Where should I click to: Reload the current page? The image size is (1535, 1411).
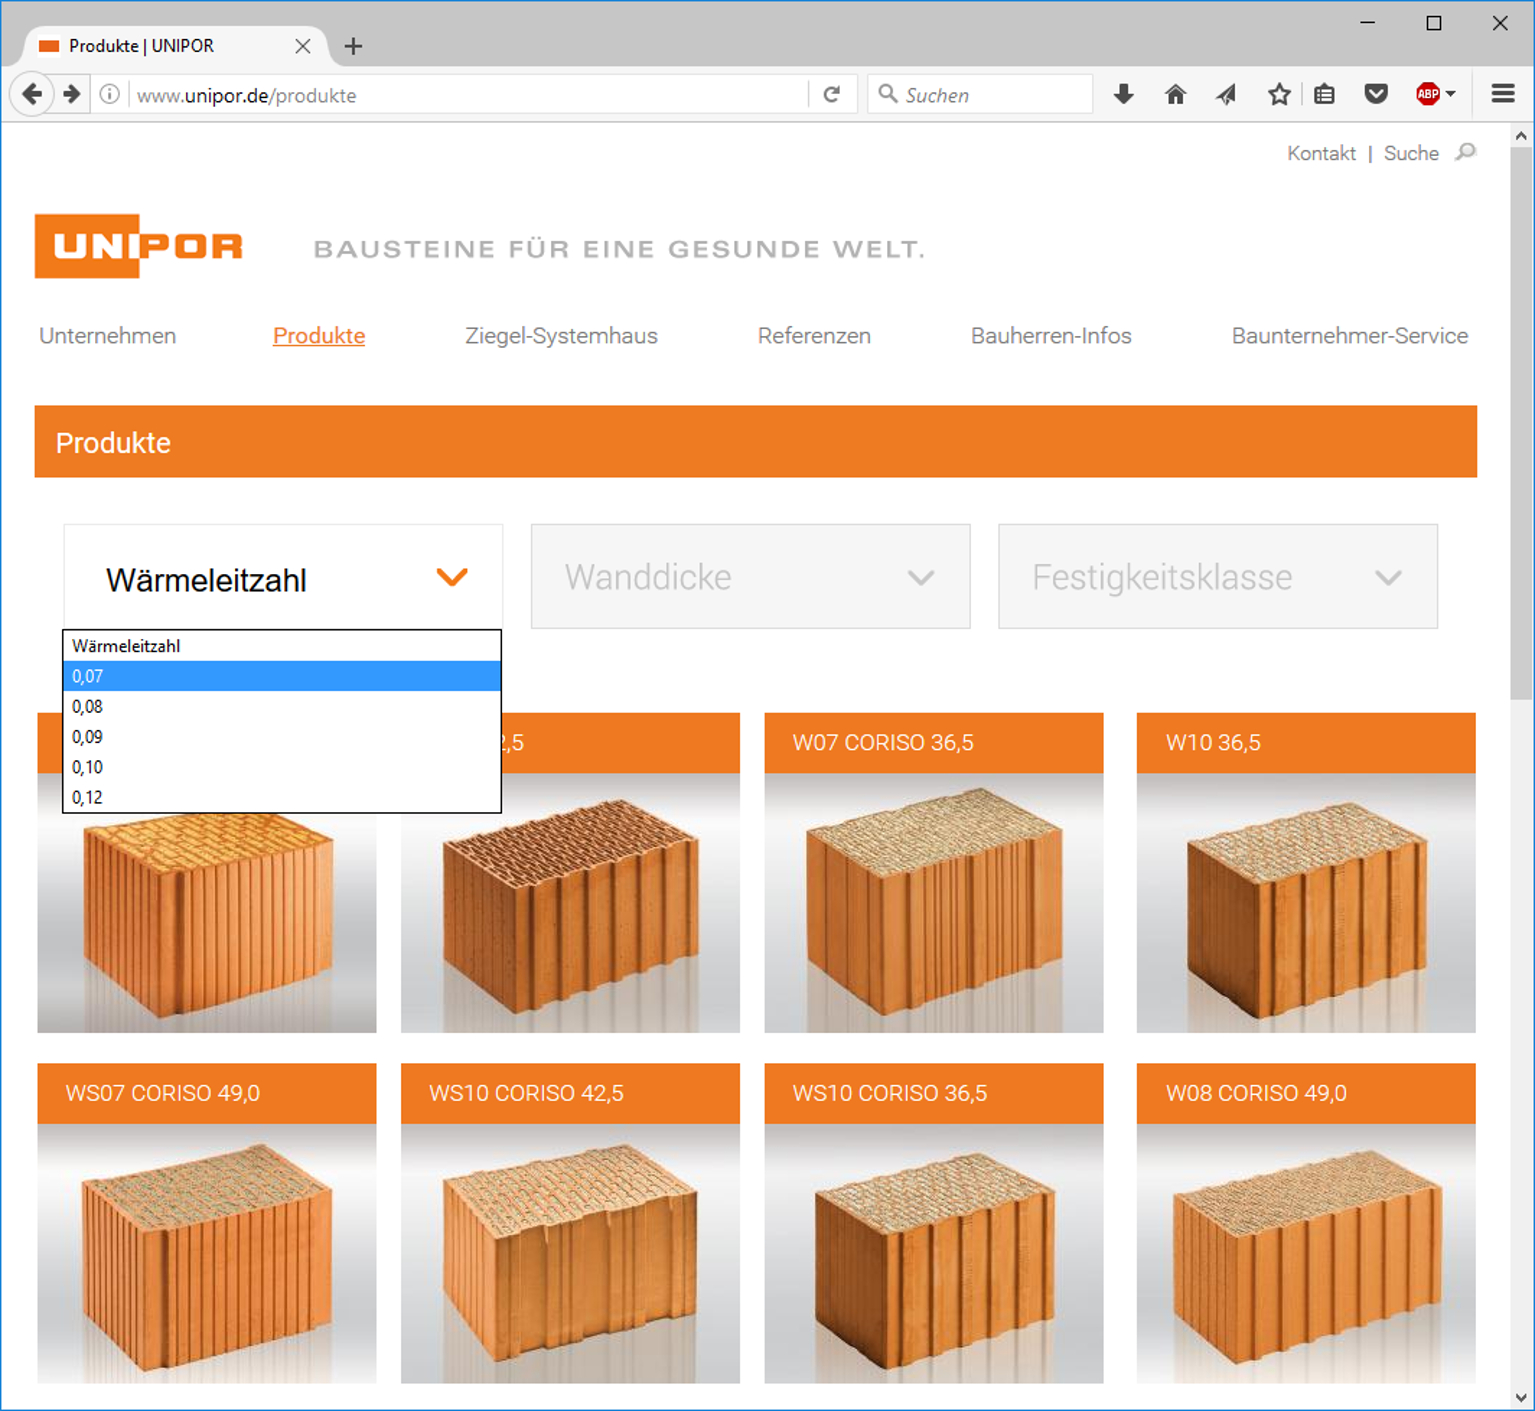tap(832, 95)
